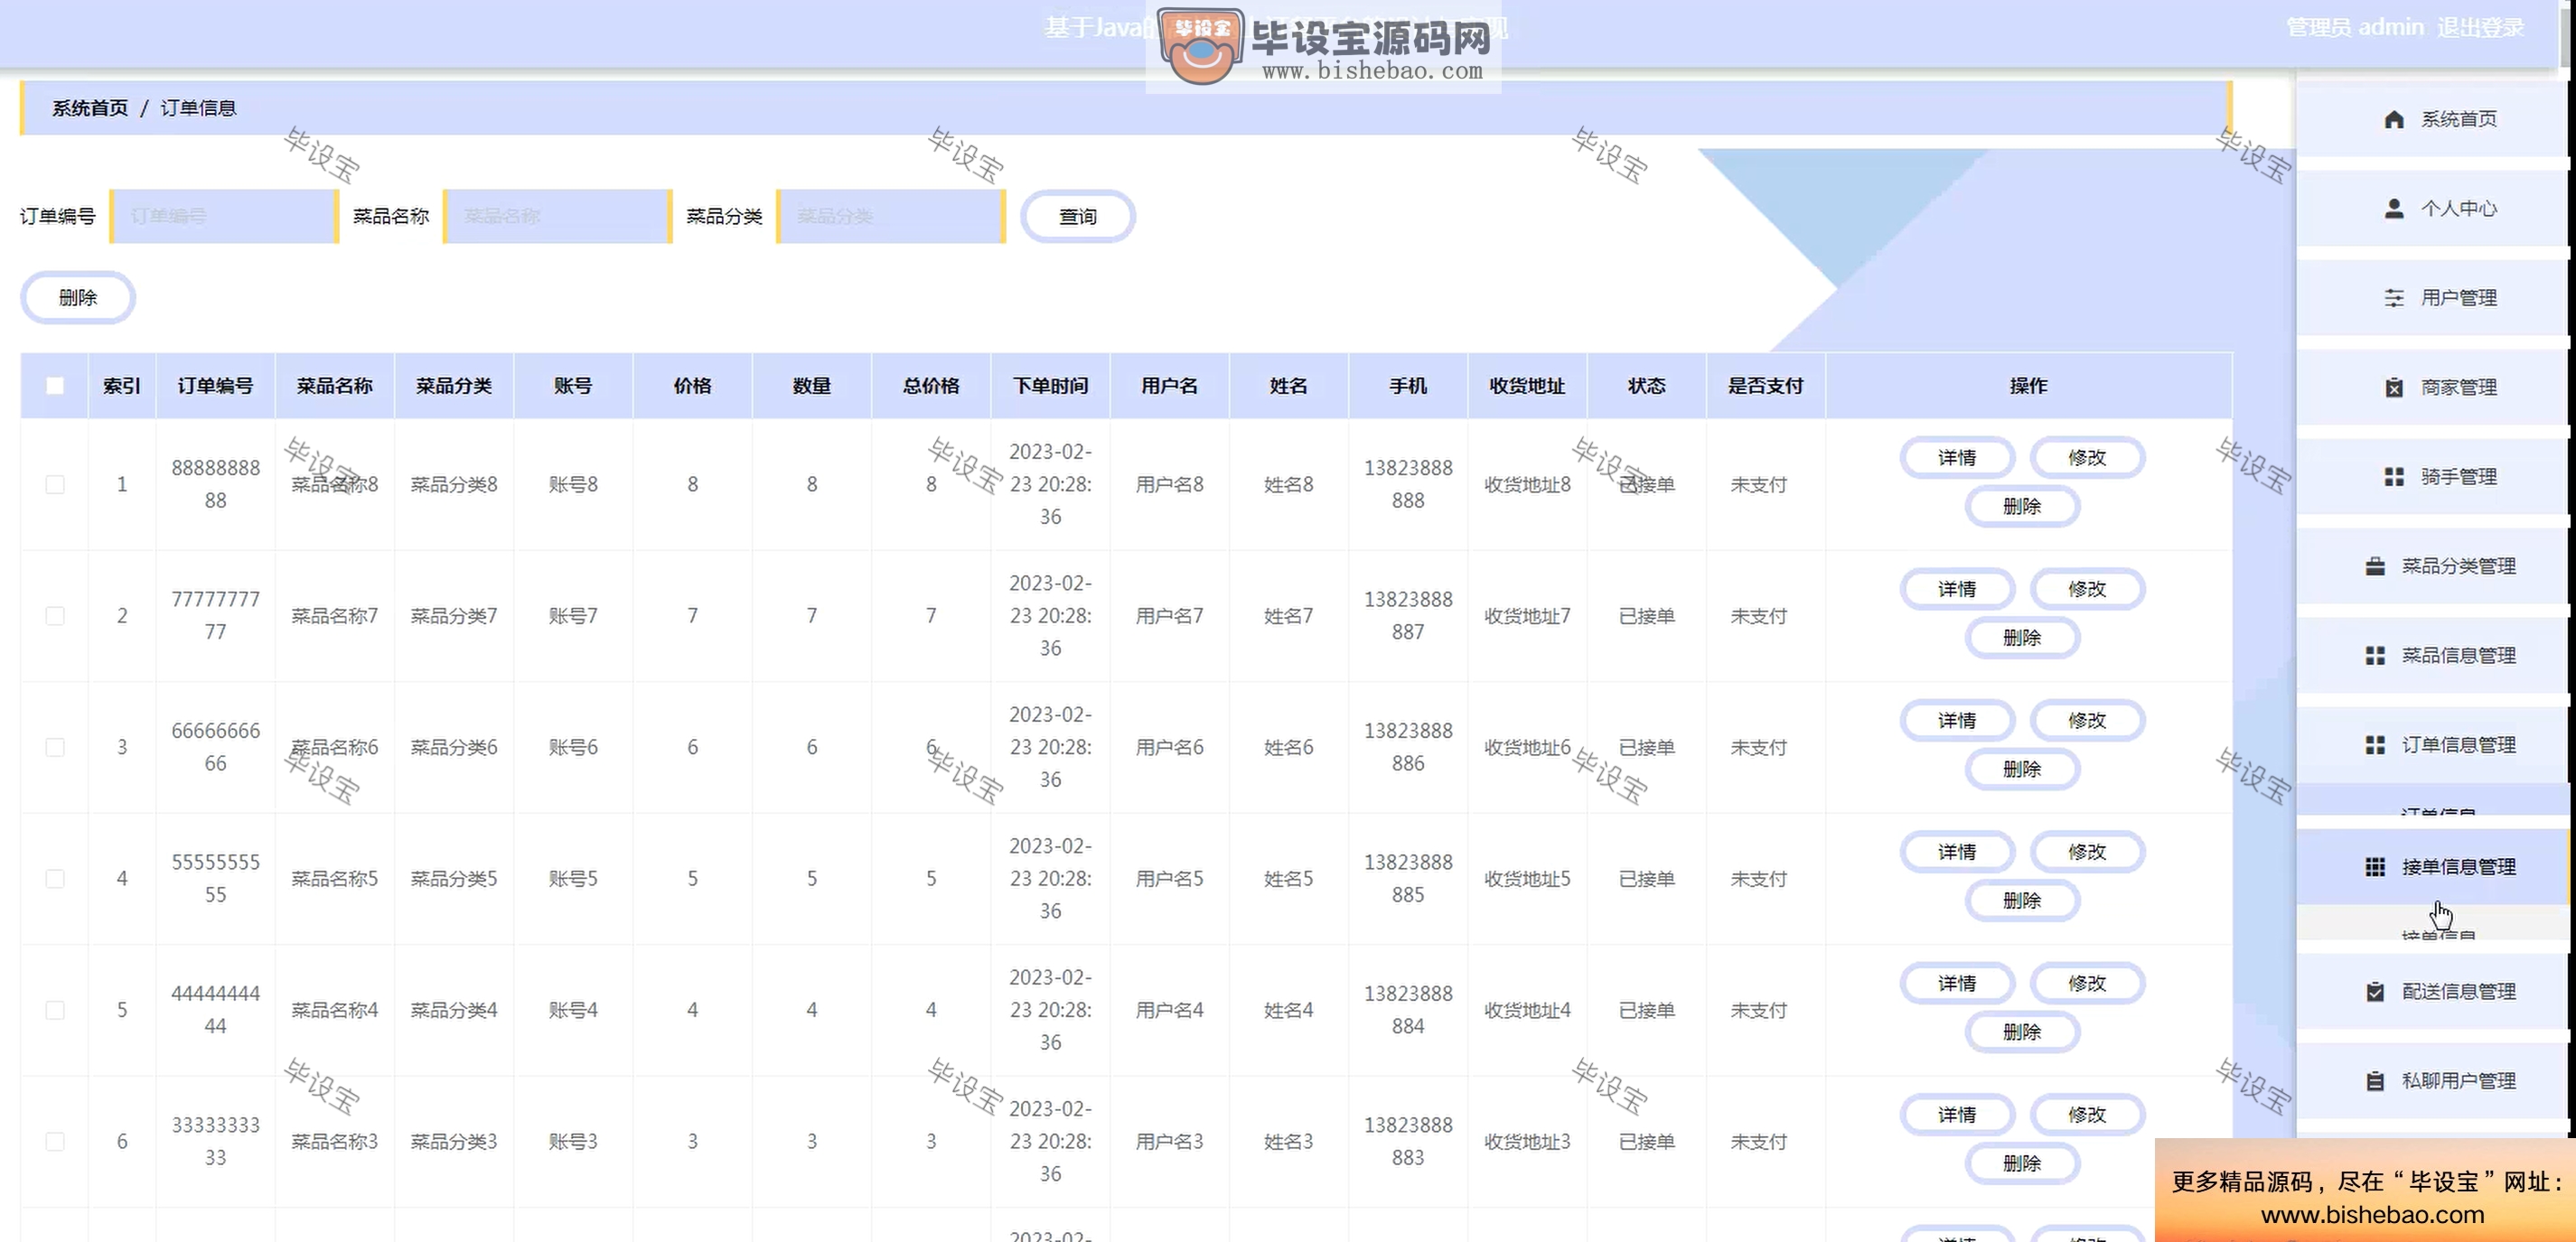The image size is (2576, 1242).
Task: Open 详情 for 菜品名称5 row
Action: pos(1957,852)
